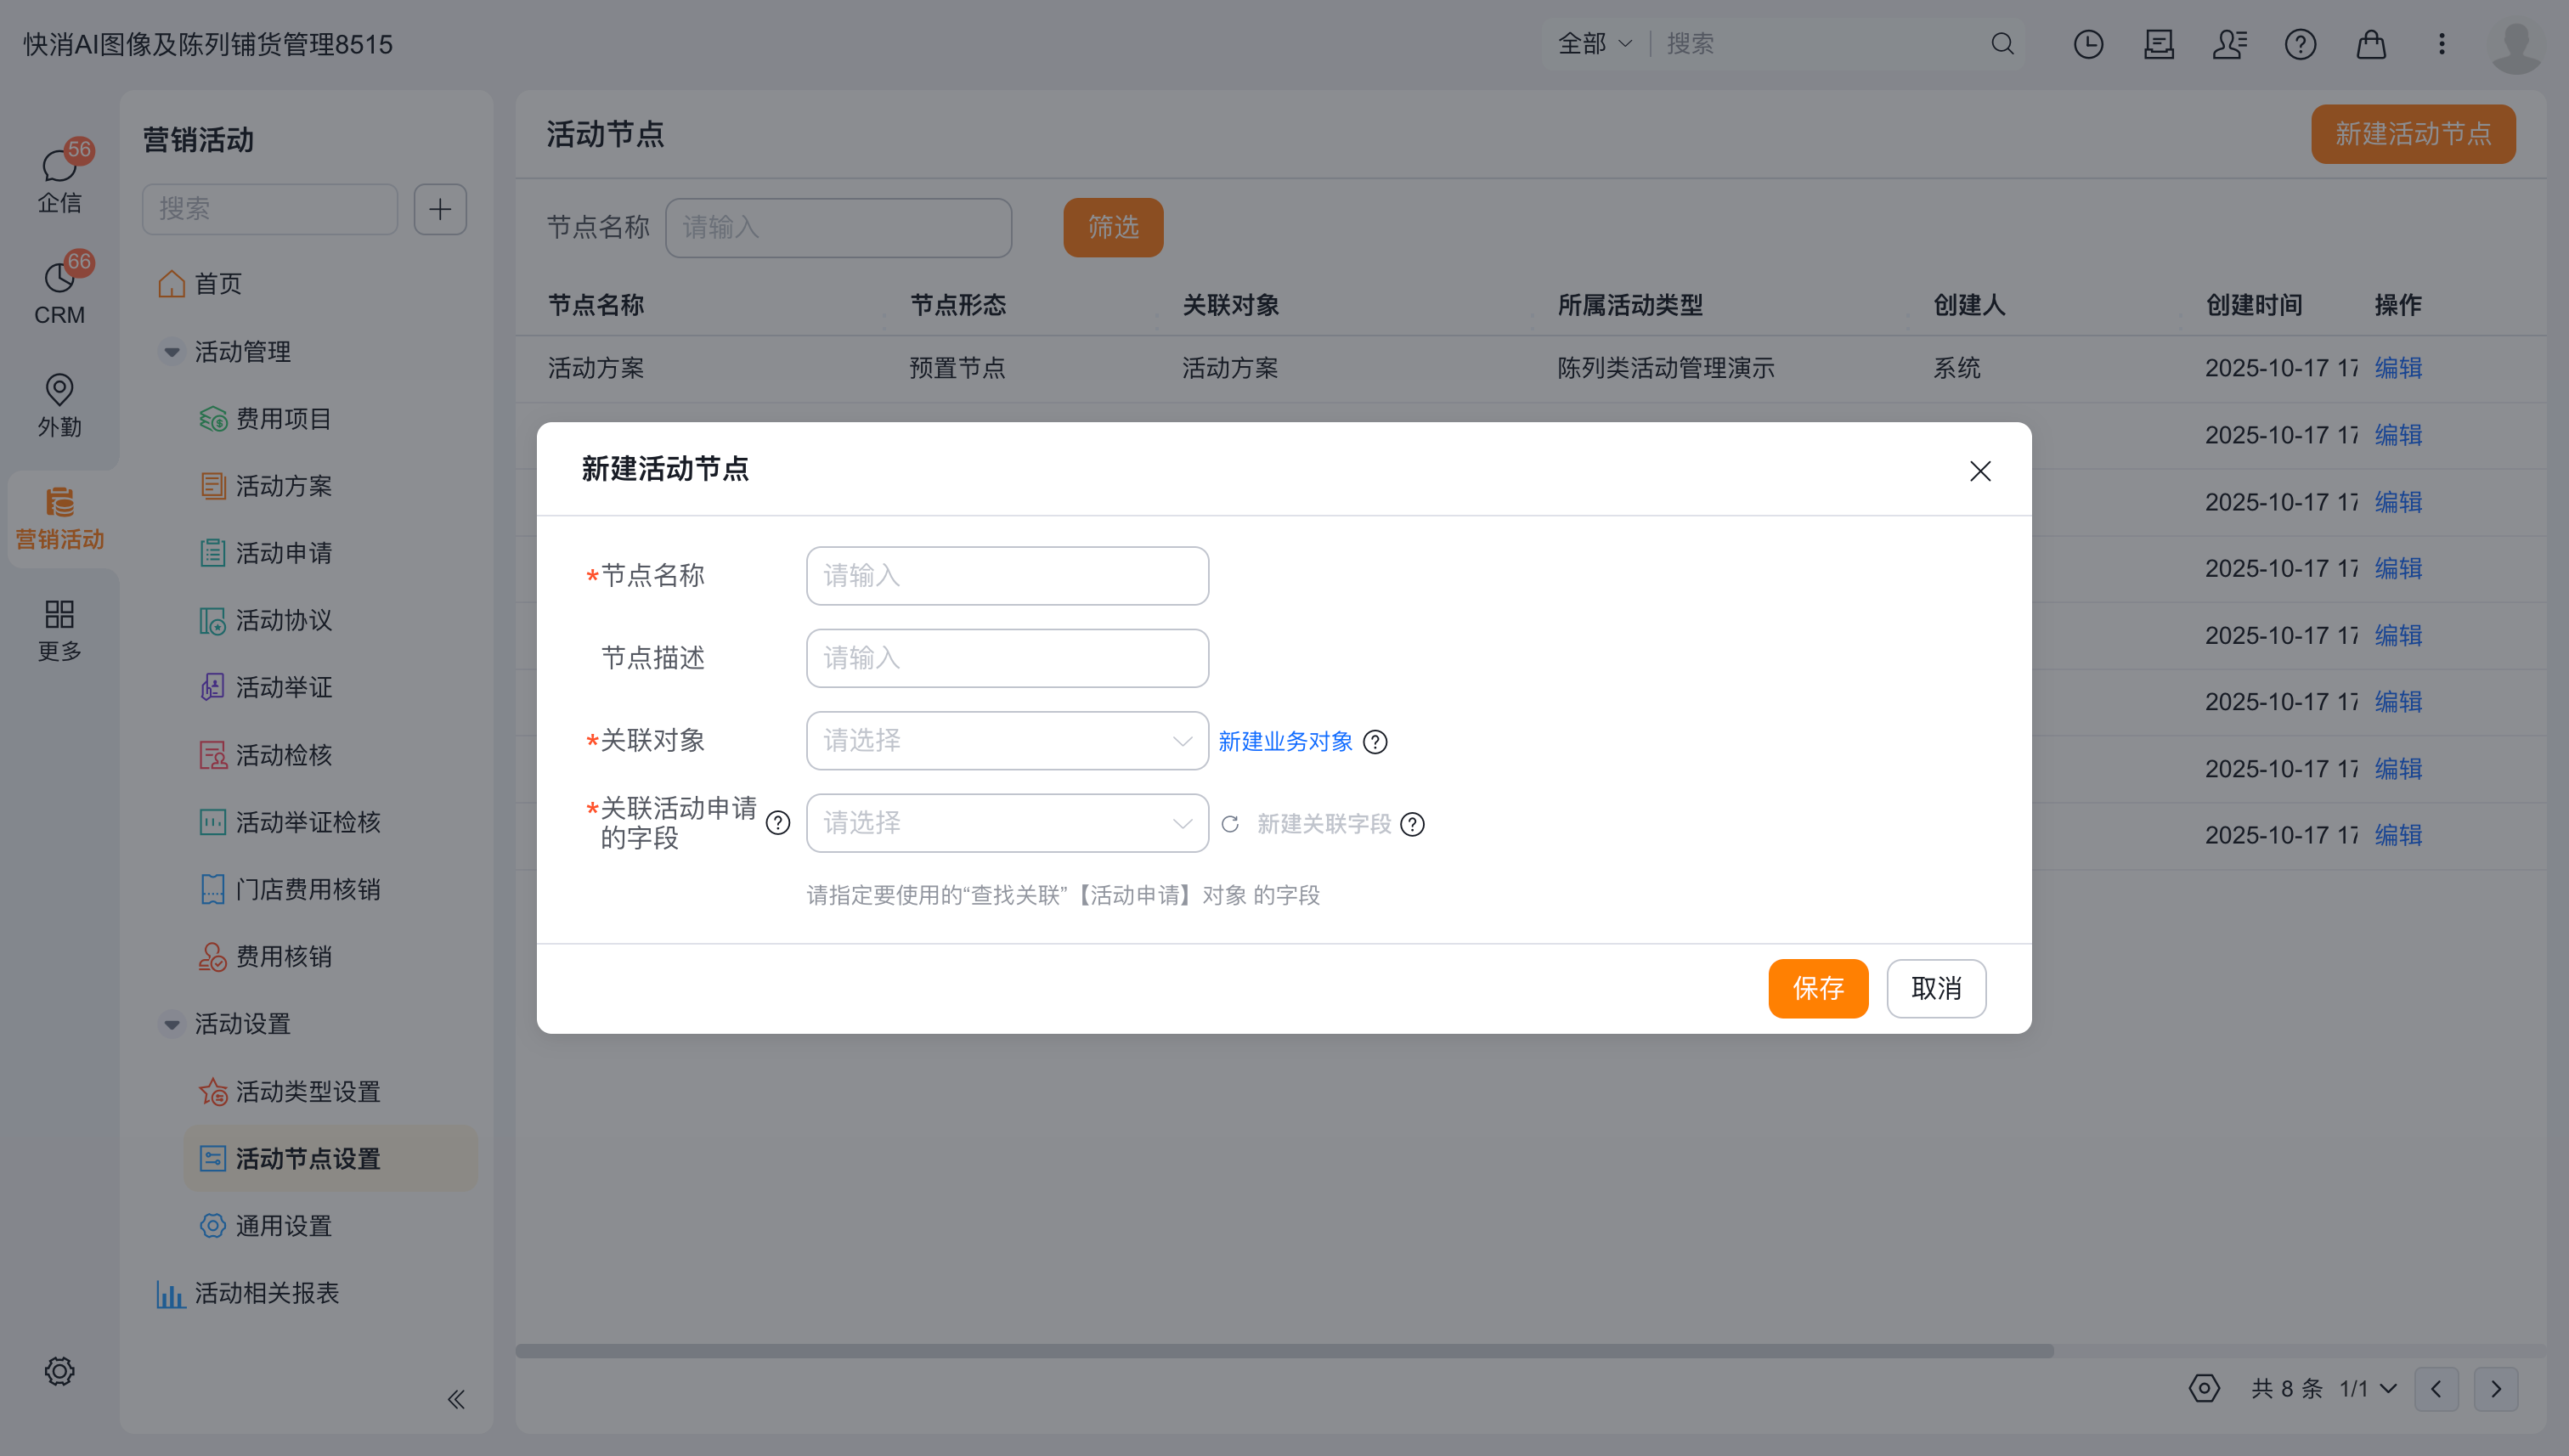This screenshot has width=2569, height=1456.
Task: Open the 关联活动申请的字段 dropdown
Action: coord(1007,823)
